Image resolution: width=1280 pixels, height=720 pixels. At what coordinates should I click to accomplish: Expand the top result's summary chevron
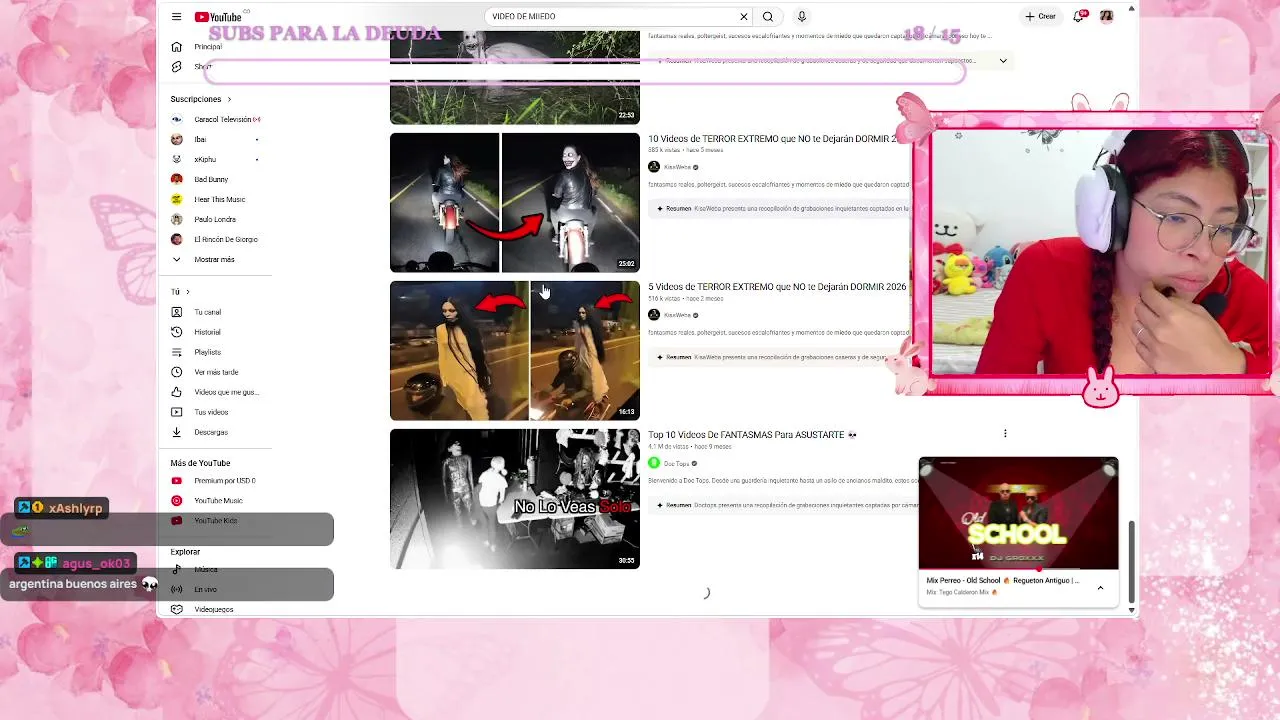(1003, 61)
